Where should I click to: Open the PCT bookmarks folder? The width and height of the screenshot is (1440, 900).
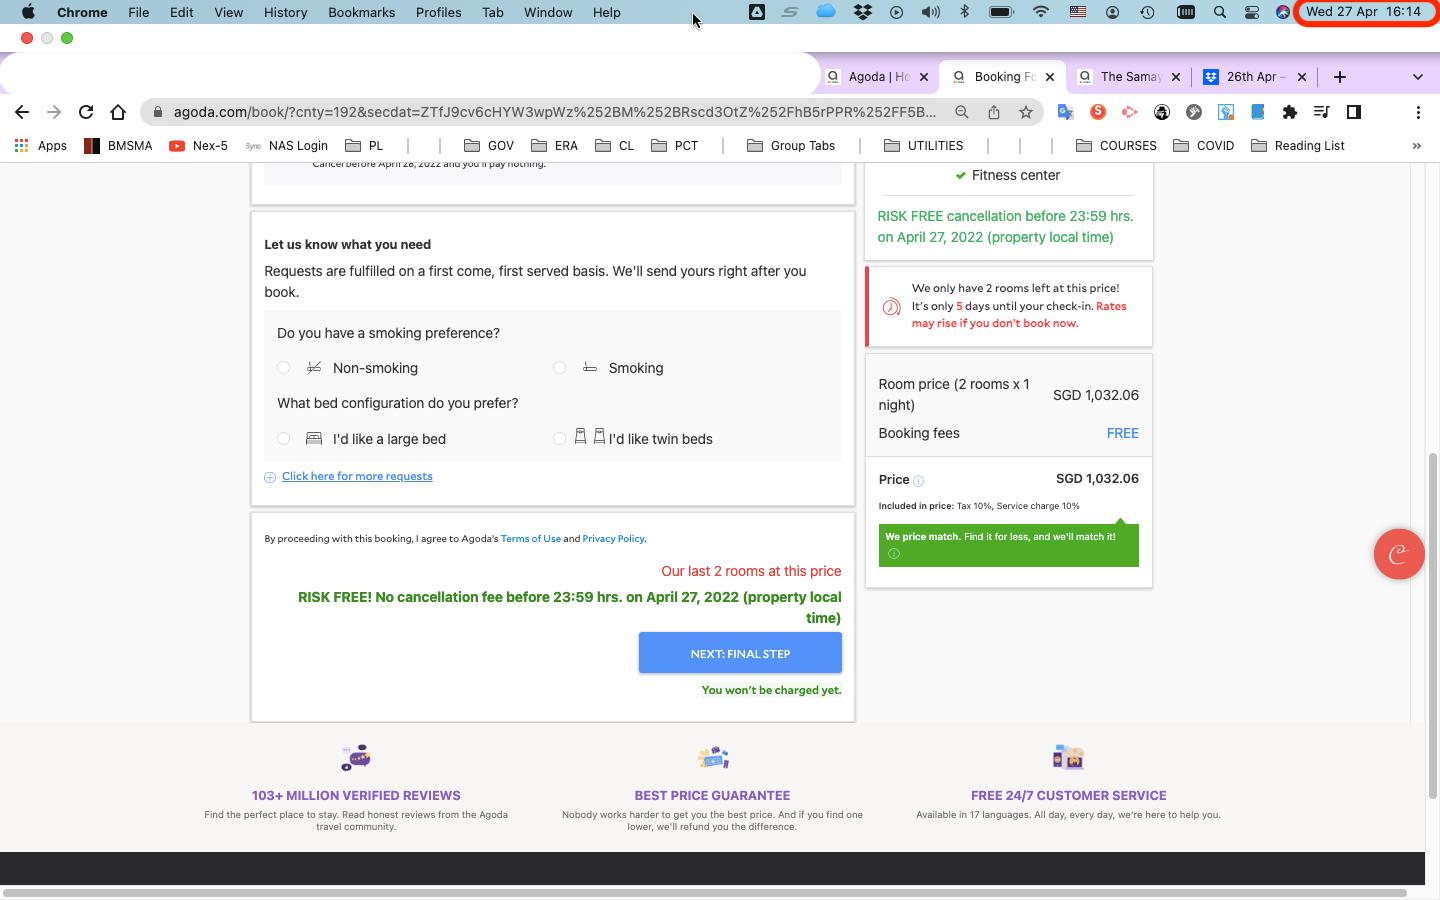point(674,146)
